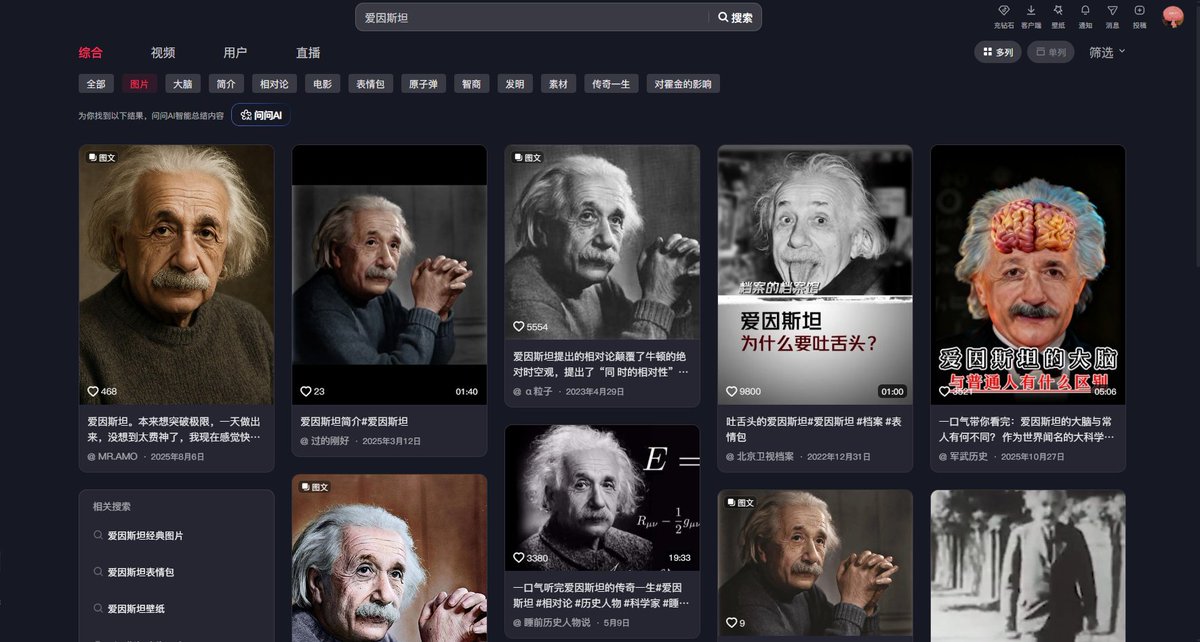Select the 全部 filter chip
Screen dimensions: 1200x642
[95, 84]
